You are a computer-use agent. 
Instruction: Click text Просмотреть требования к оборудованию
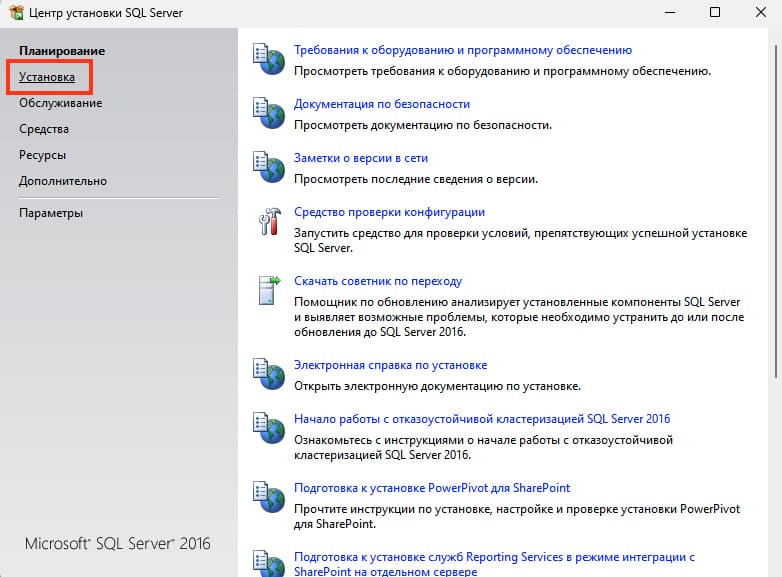click(502, 71)
